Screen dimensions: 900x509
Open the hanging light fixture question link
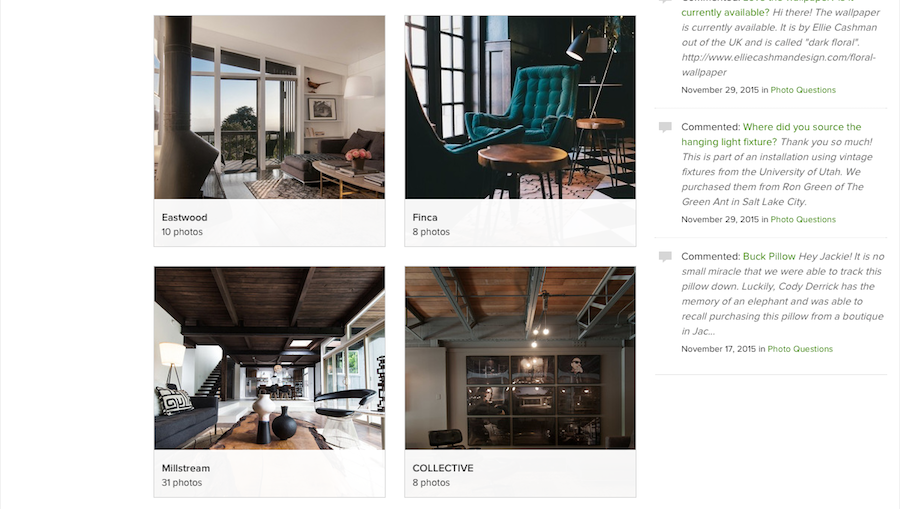click(x=771, y=134)
